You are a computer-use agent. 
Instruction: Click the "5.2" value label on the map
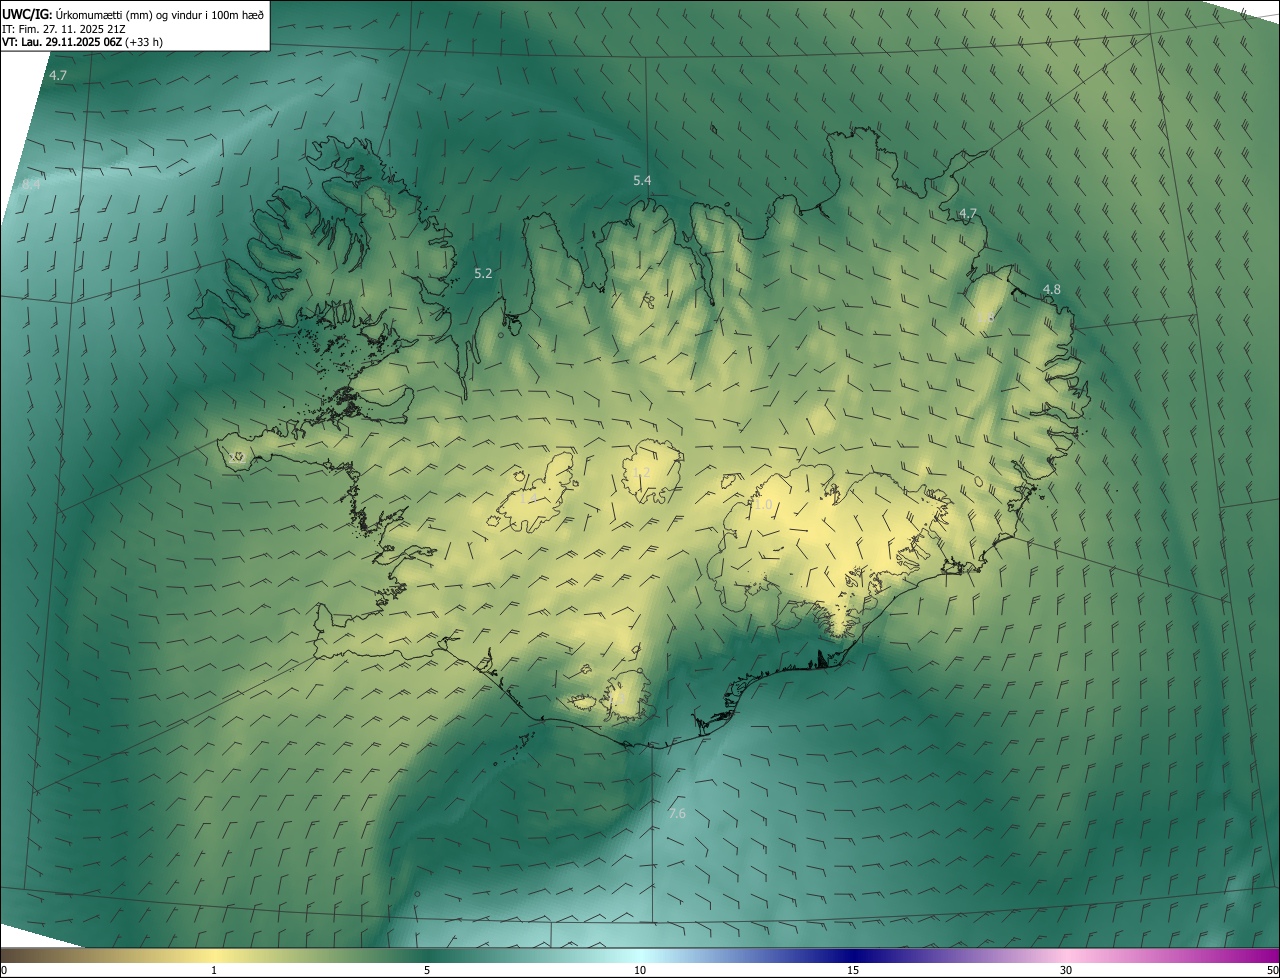(483, 273)
